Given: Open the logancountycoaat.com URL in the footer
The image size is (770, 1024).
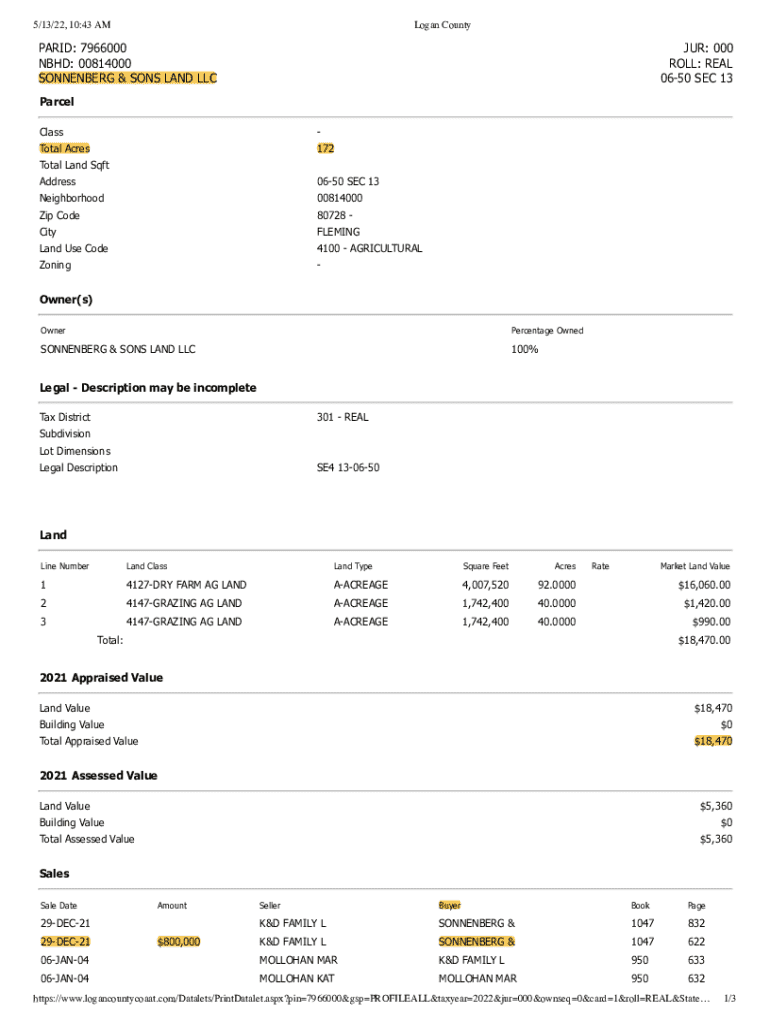Looking at the screenshot, I should (372, 999).
